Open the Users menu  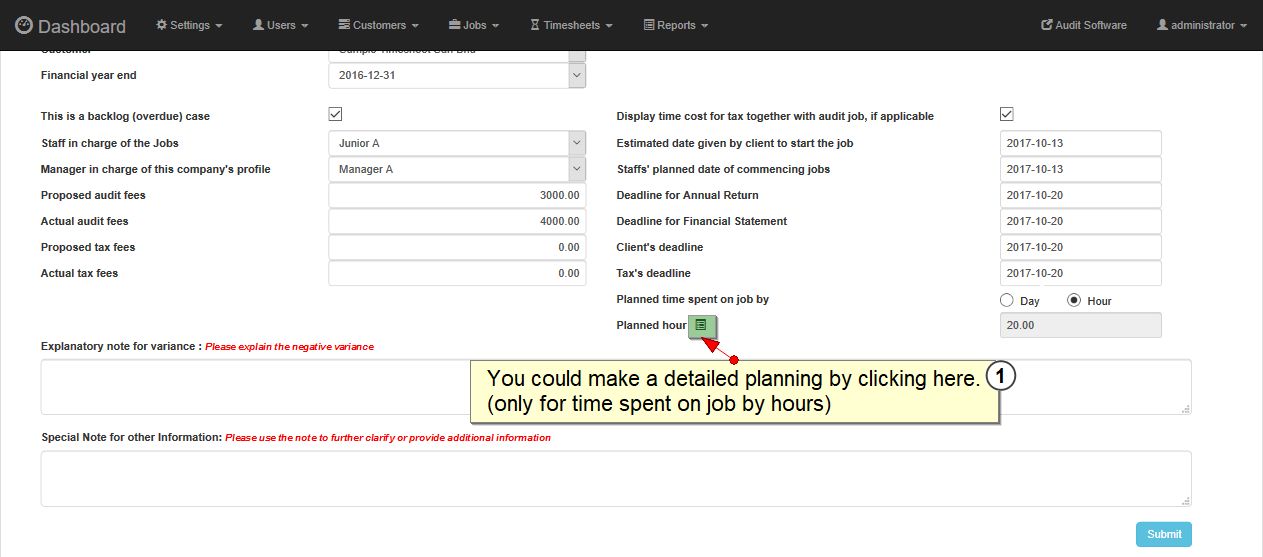click(281, 25)
